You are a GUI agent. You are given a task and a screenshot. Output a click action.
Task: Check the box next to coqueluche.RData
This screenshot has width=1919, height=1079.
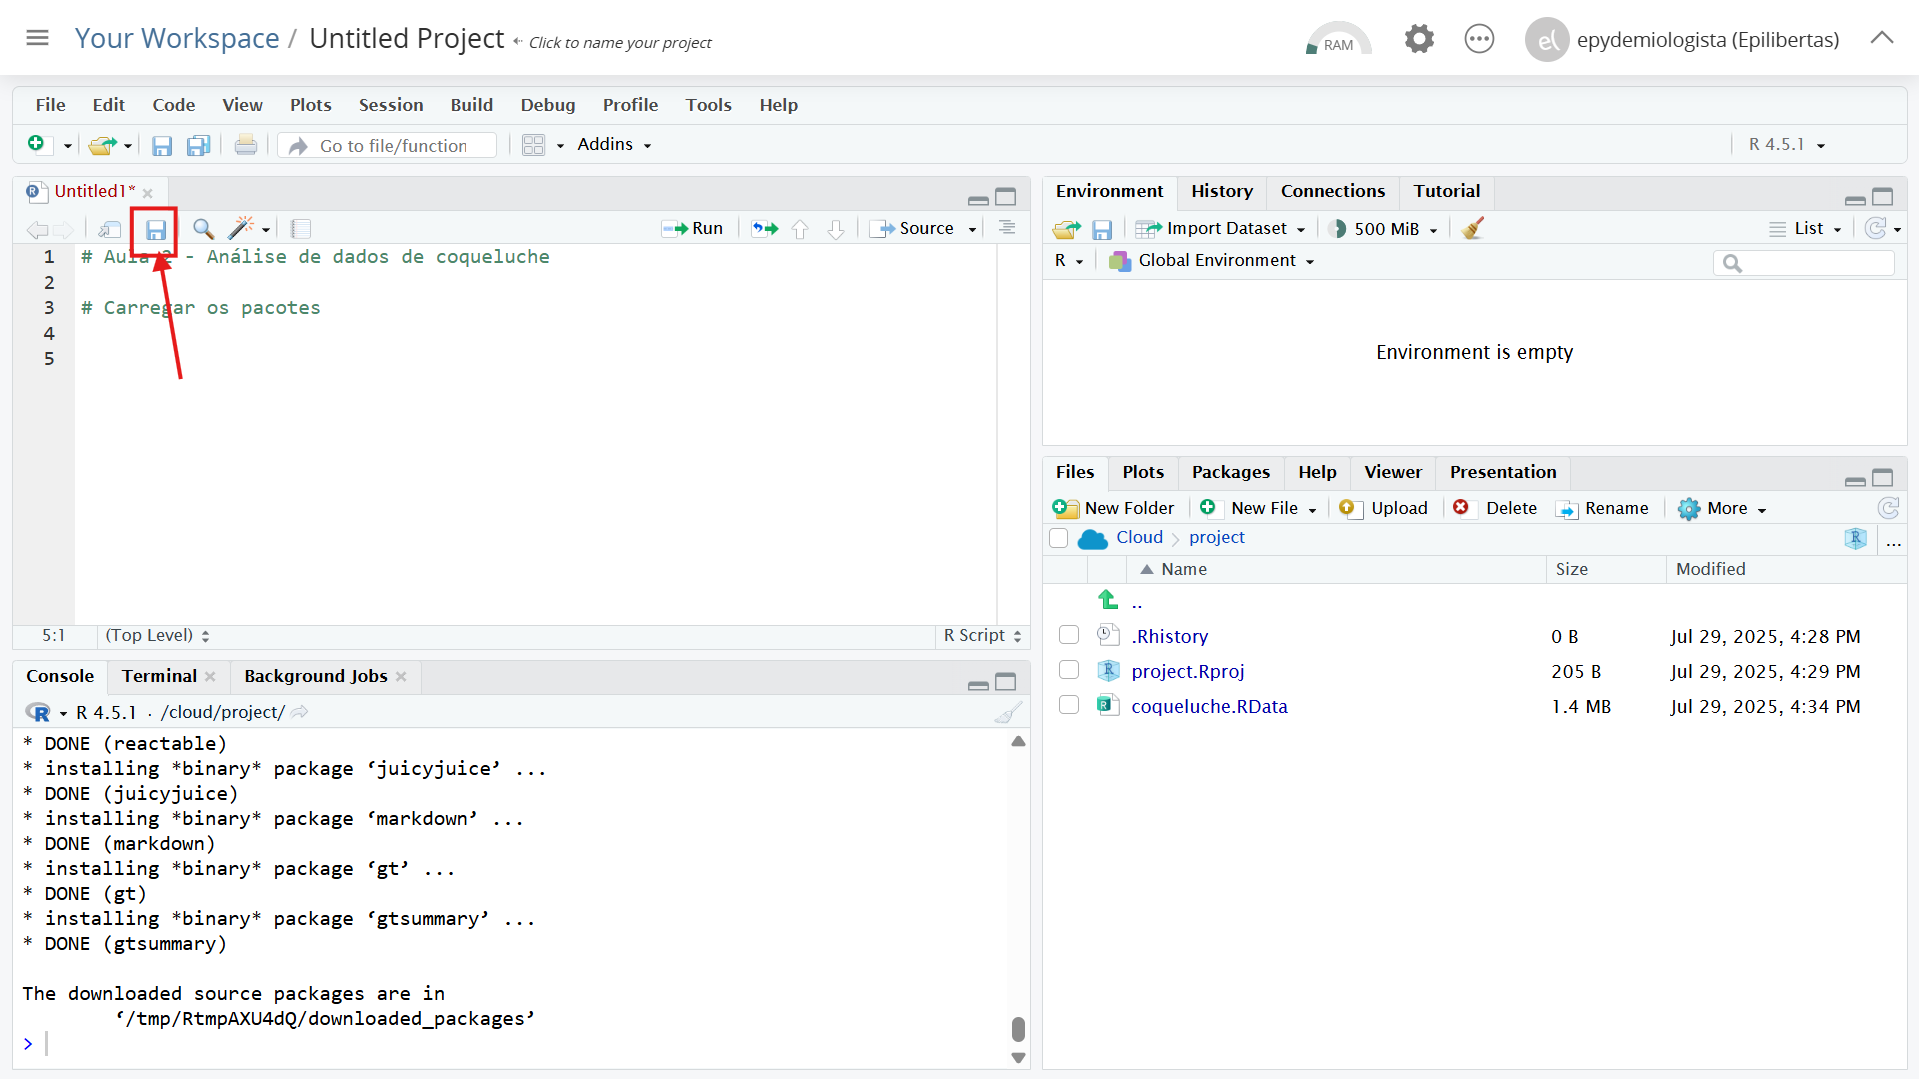pos(1069,705)
